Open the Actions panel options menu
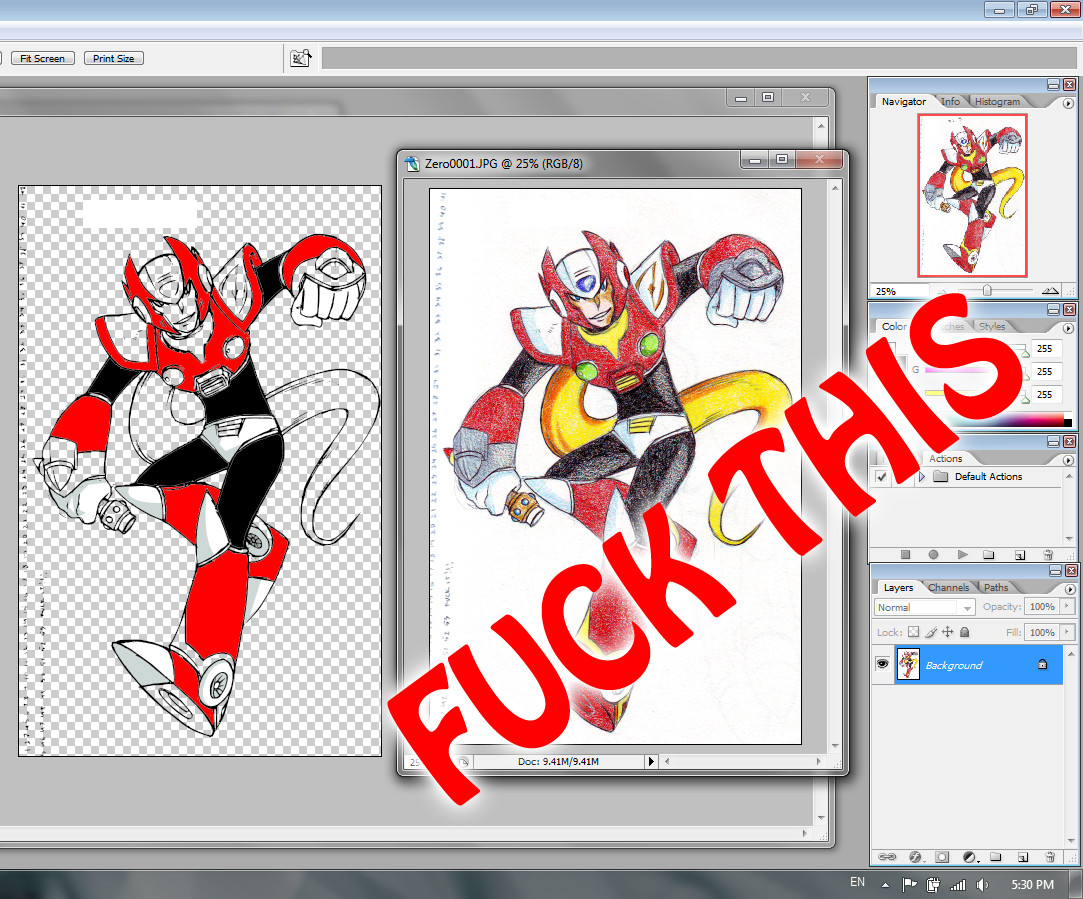Image resolution: width=1083 pixels, height=899 pixels. (1068, 461)
